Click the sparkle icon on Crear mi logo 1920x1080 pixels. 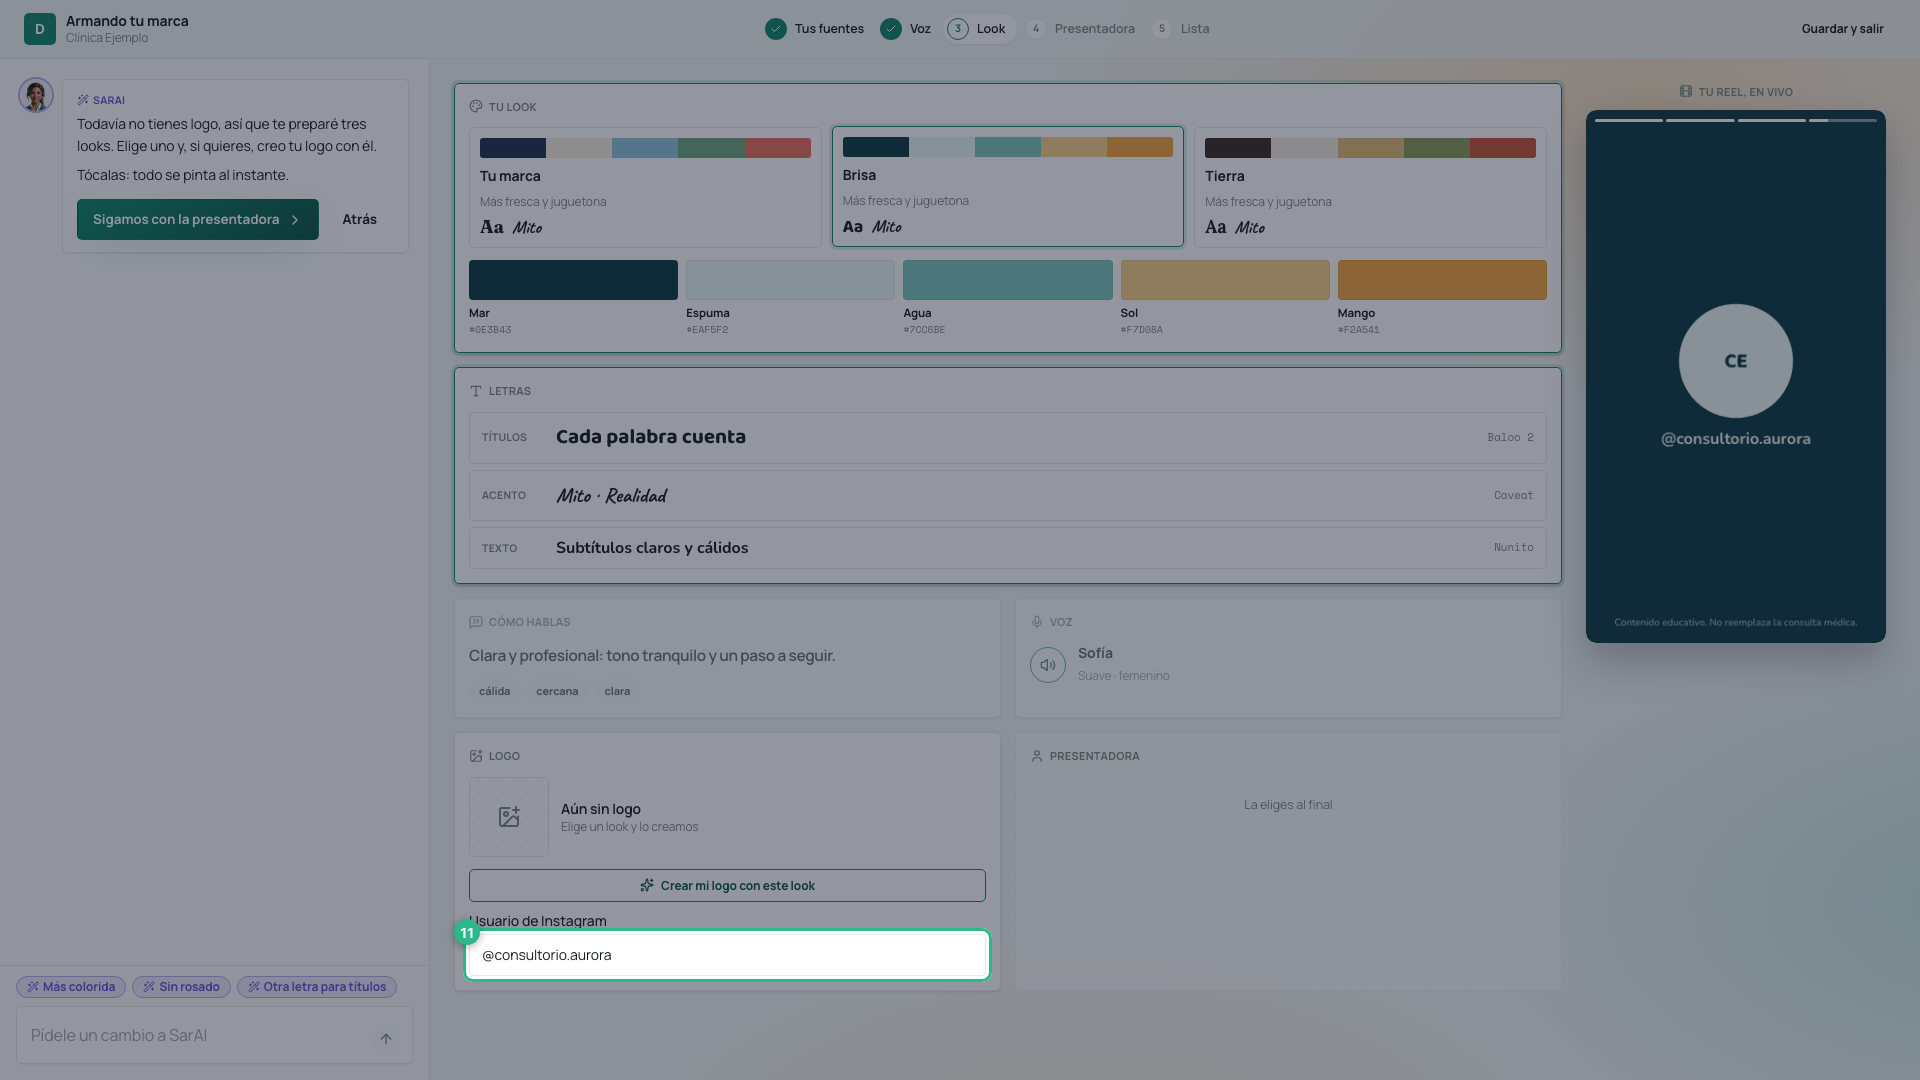coord(647,886)
